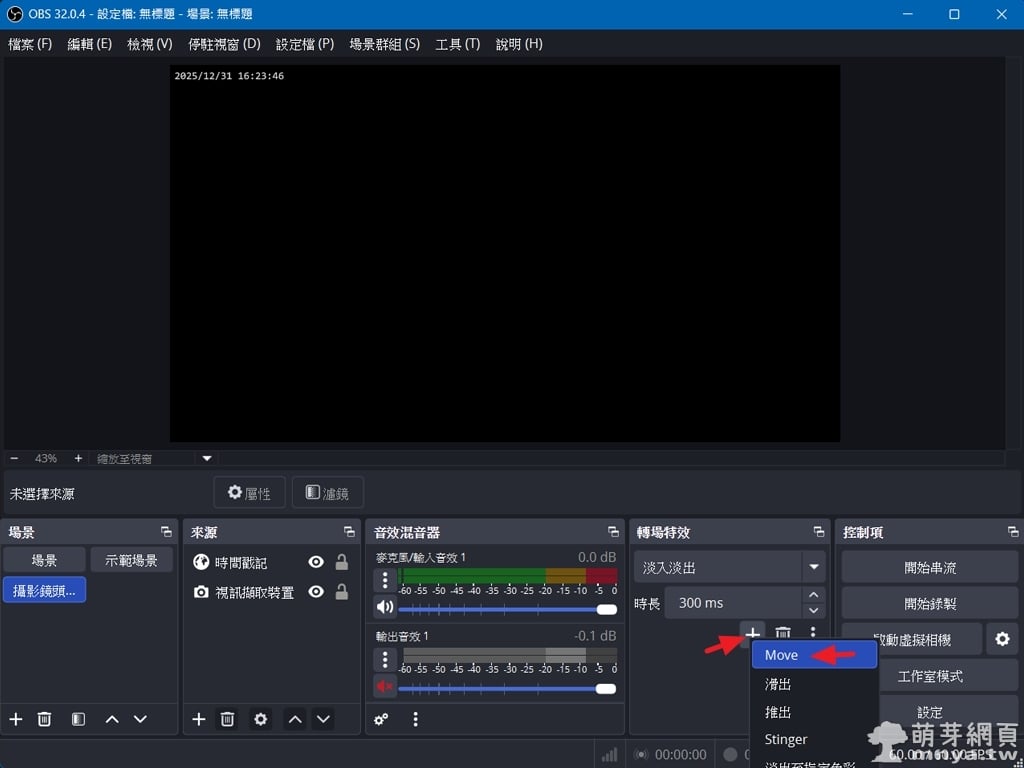This screenshot has height=768, width=1024.
Task: Toggle the lock for 視訊擷取裝置 source
Action: (341, 592)
